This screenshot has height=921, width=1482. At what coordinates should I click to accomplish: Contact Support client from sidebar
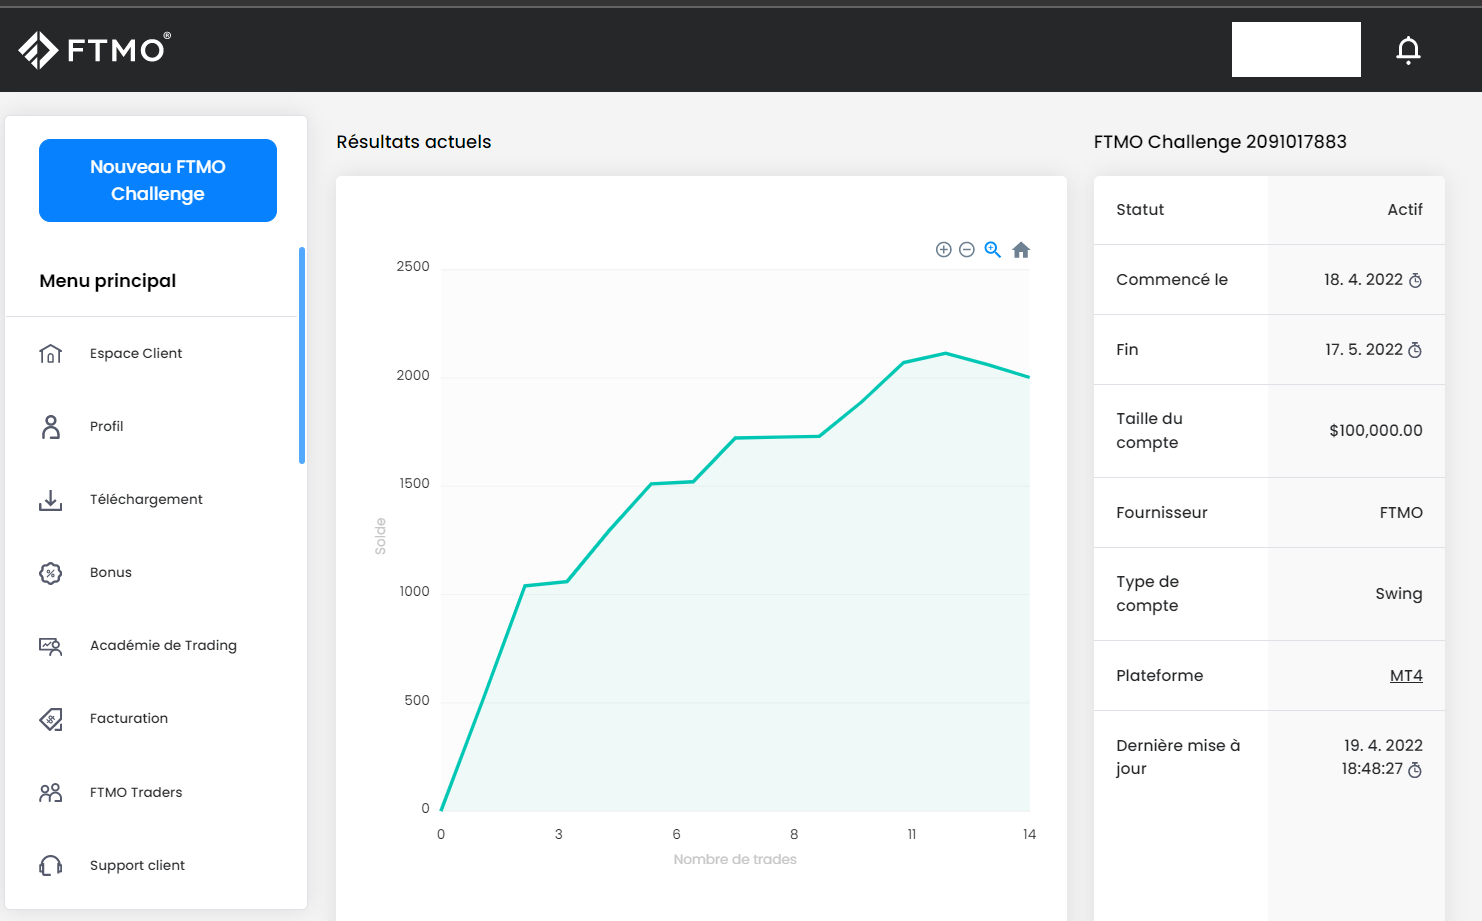pyautogui.click(x=137, y=866)
